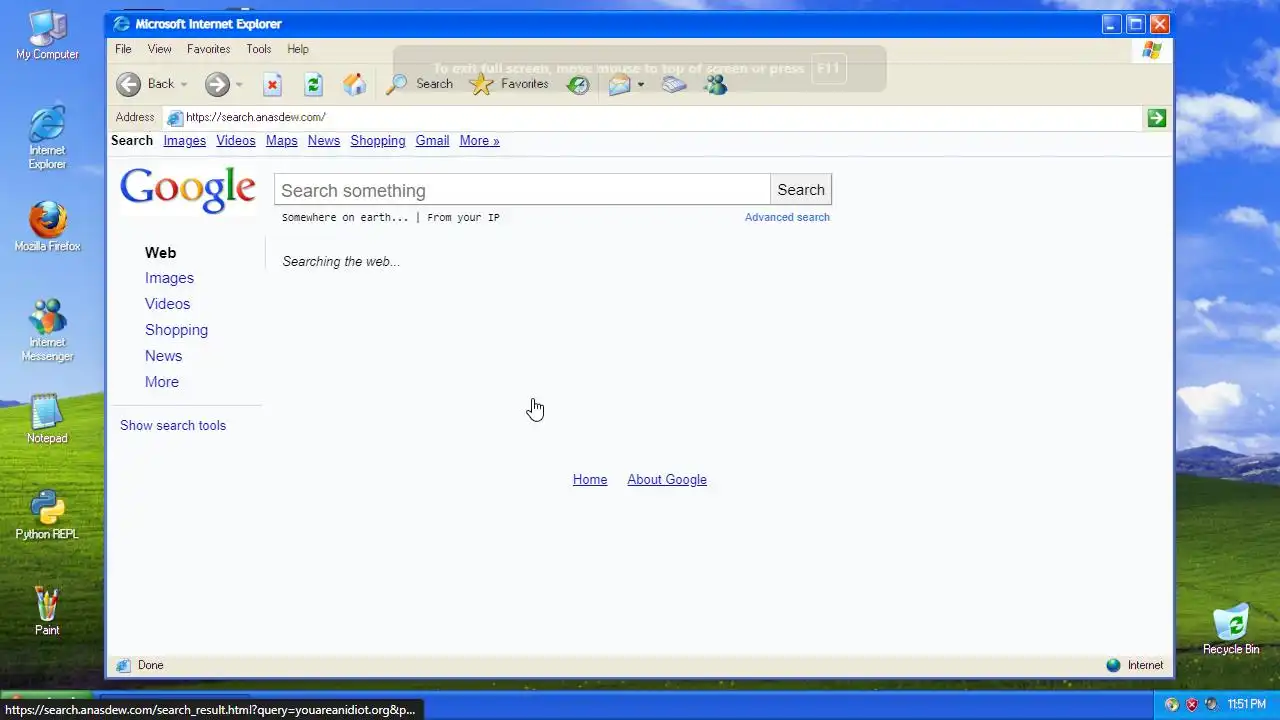
Task: Click the Windows flag logo in the menu bar
Action: (x=1152, y=50)
